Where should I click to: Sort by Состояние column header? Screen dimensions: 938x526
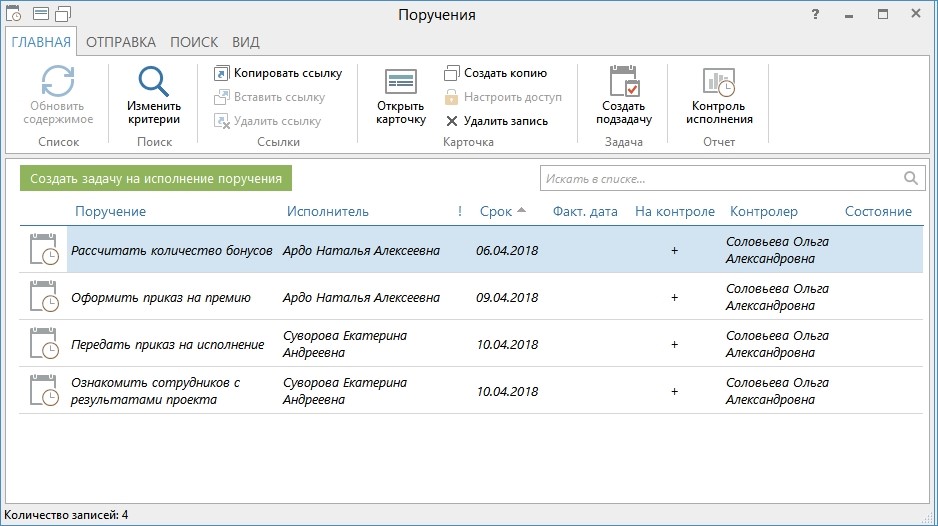(878, 211)
